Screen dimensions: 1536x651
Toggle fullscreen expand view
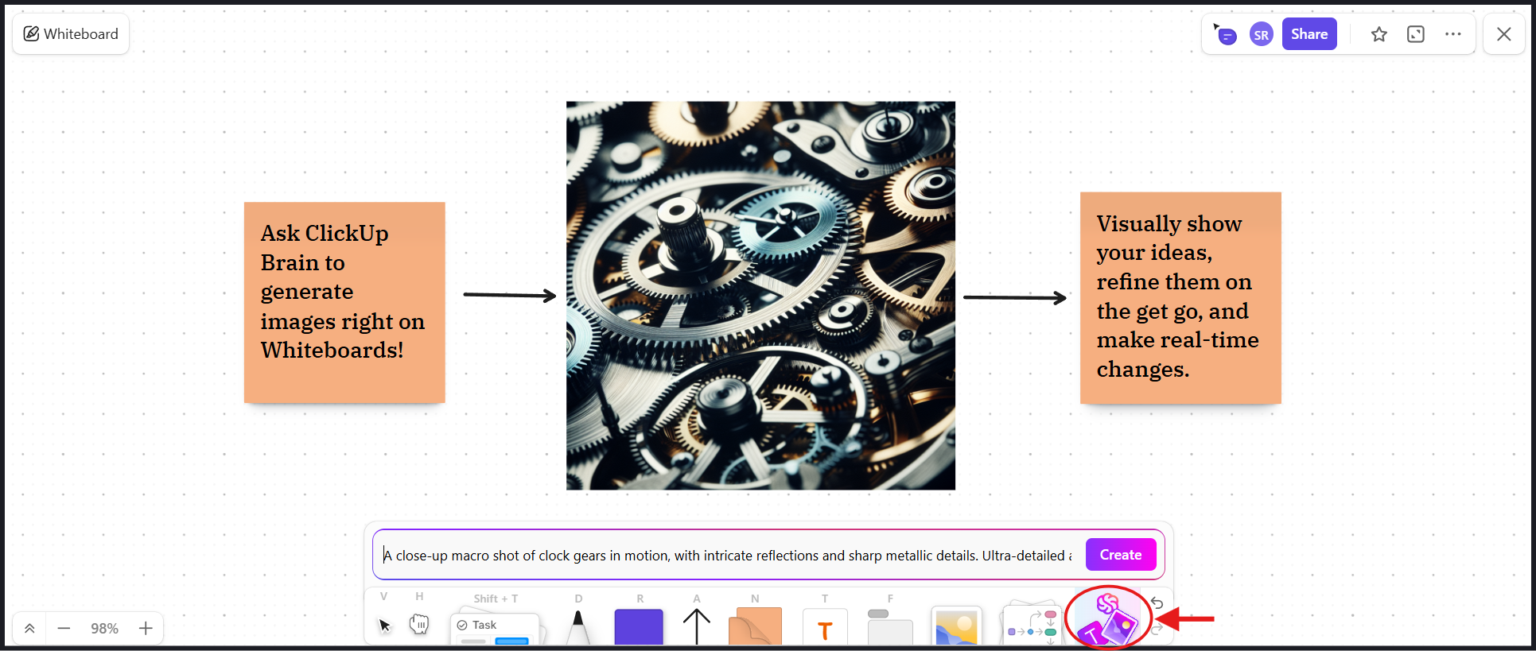pyautogui.click(x=1415, y=33)
